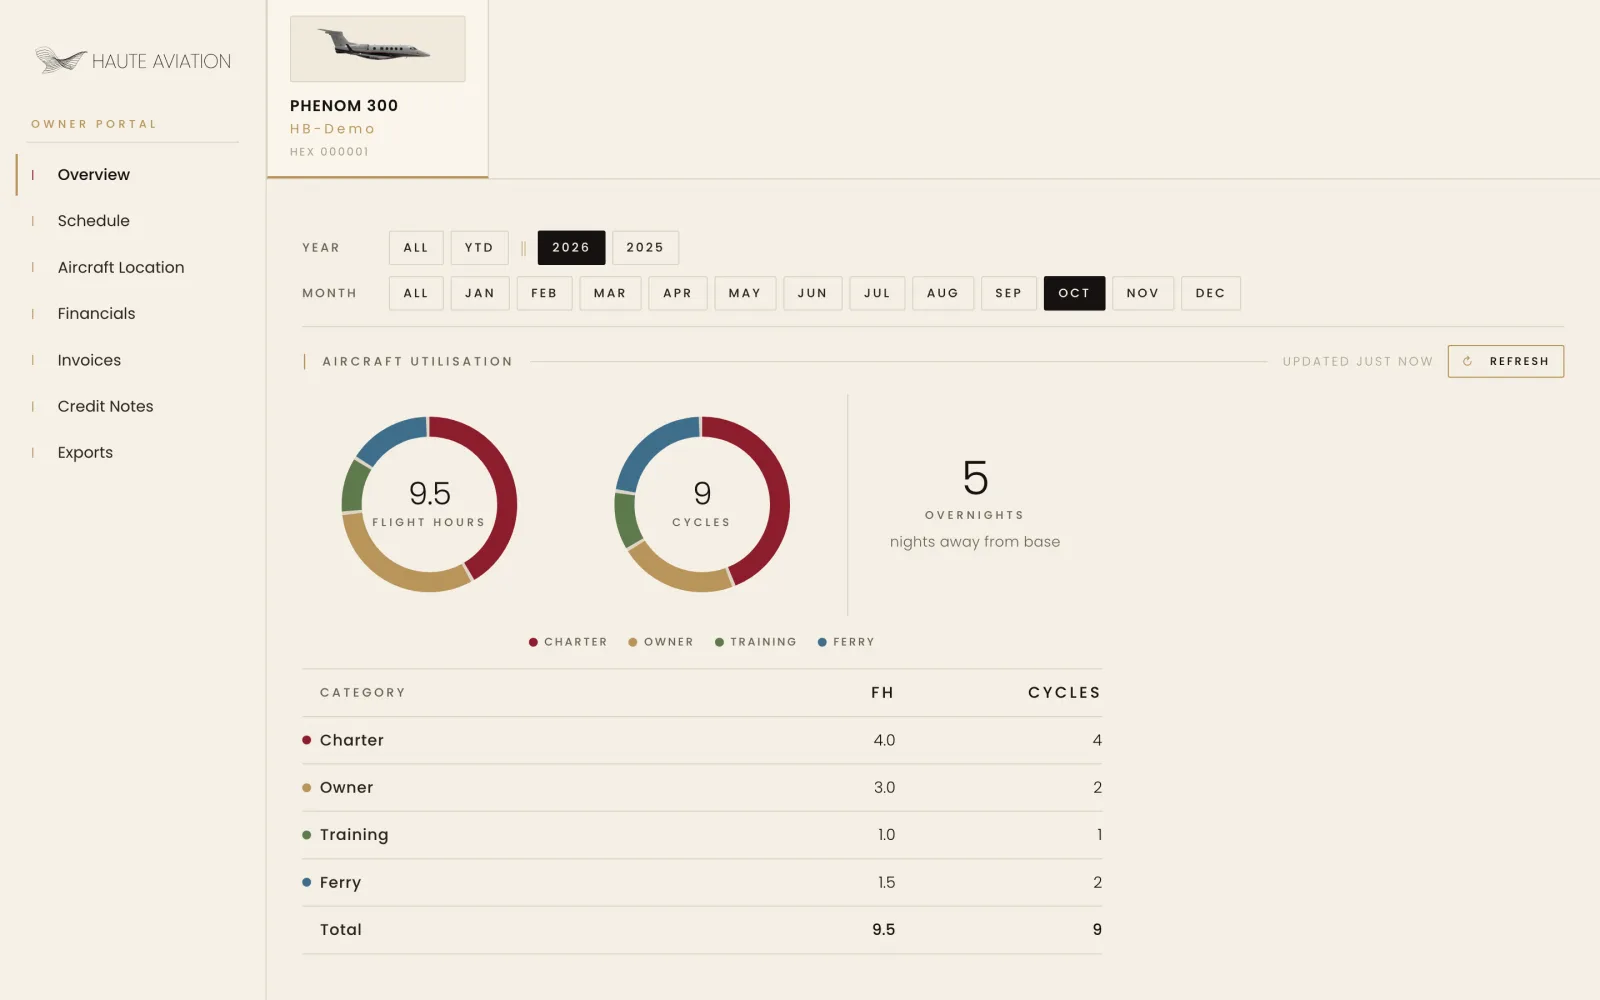
Task: Click the Cycles donut chart
Action: point(702,504)
